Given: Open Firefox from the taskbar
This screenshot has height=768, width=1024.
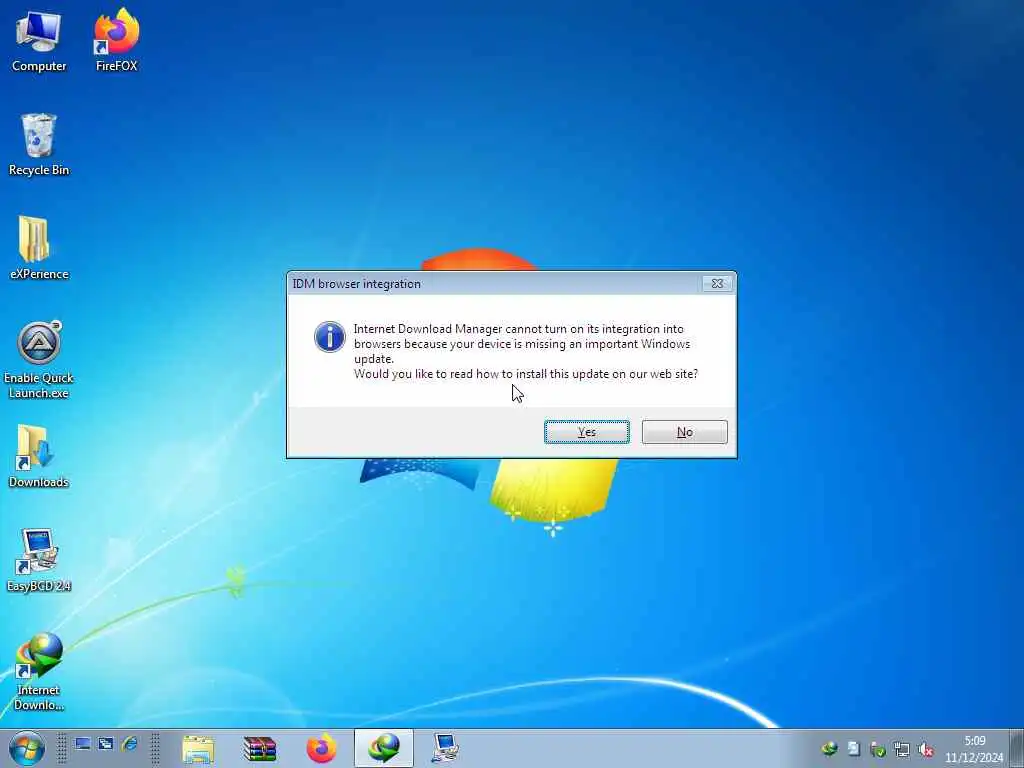Looking at the screenshot, I should pos(321,748).
